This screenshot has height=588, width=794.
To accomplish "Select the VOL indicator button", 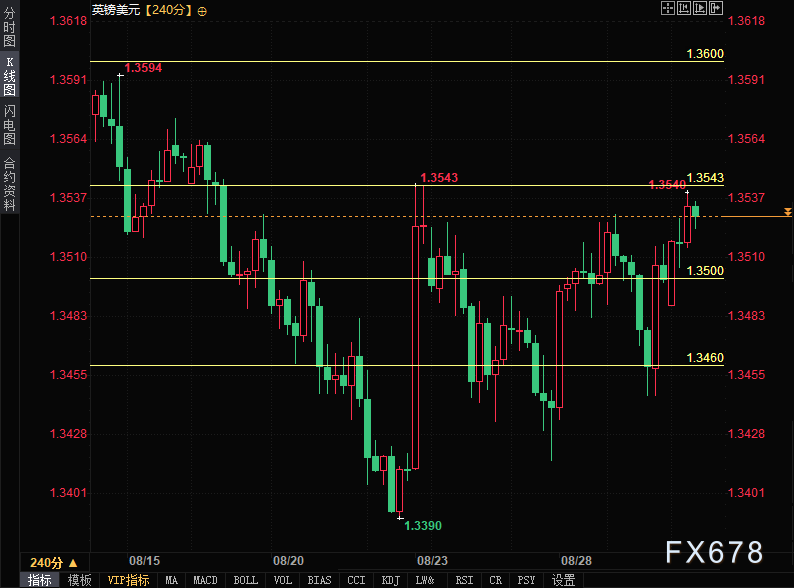I will coord(283,580).
